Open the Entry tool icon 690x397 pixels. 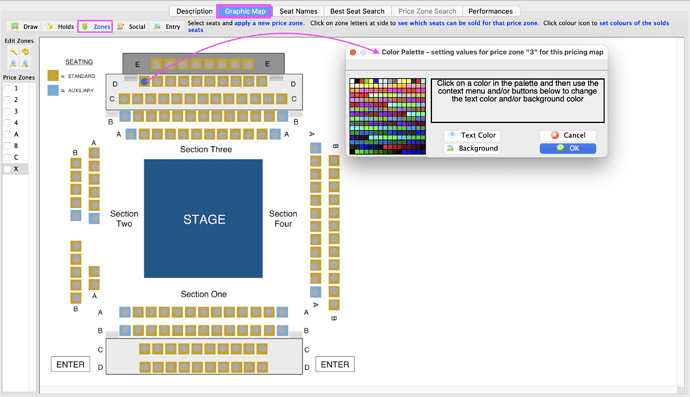coord(157,26)
